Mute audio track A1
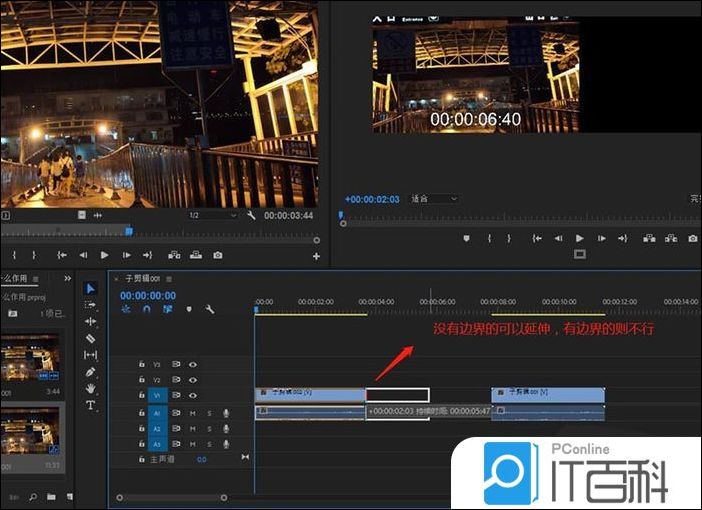 tap(192, 413)
